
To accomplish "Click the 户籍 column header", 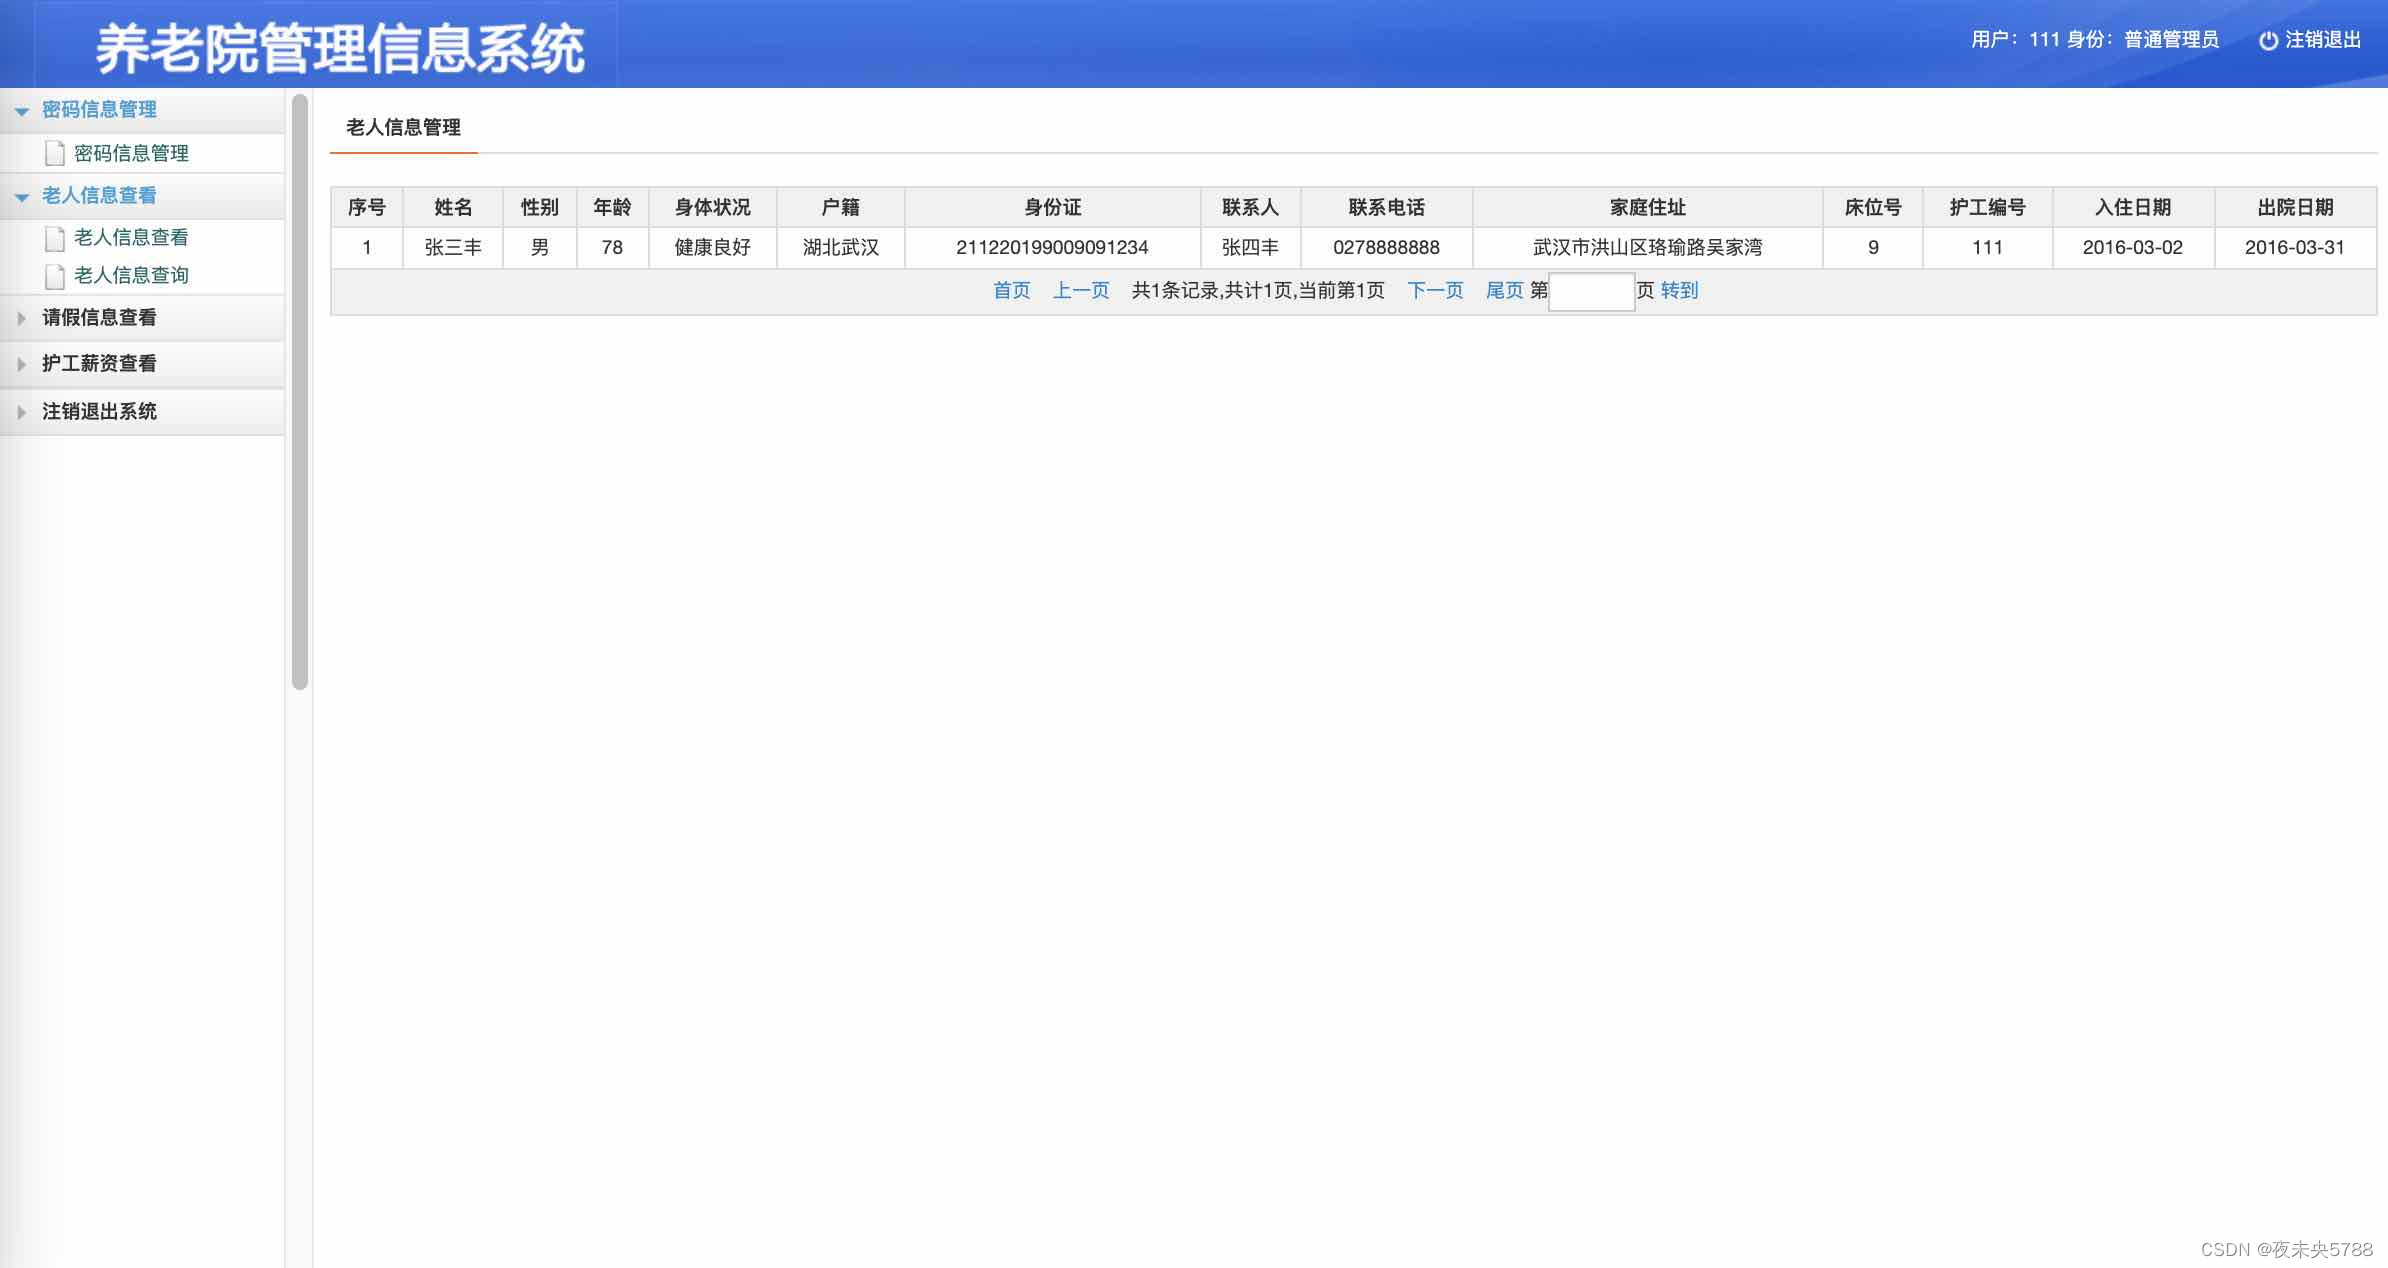I will (x=841, y=207).
